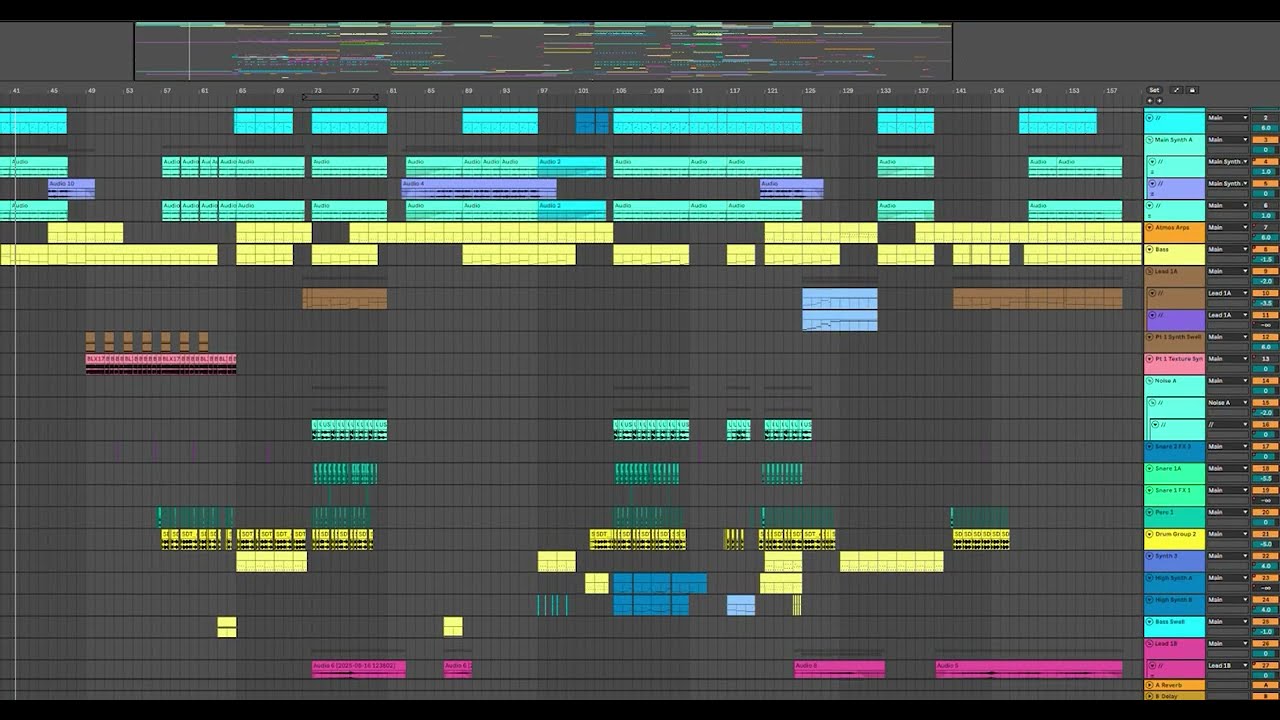This screenshot has width=1280, height=720.
Task: Click the diagonal arrow icon next to Set
Action: (1176, 90)
